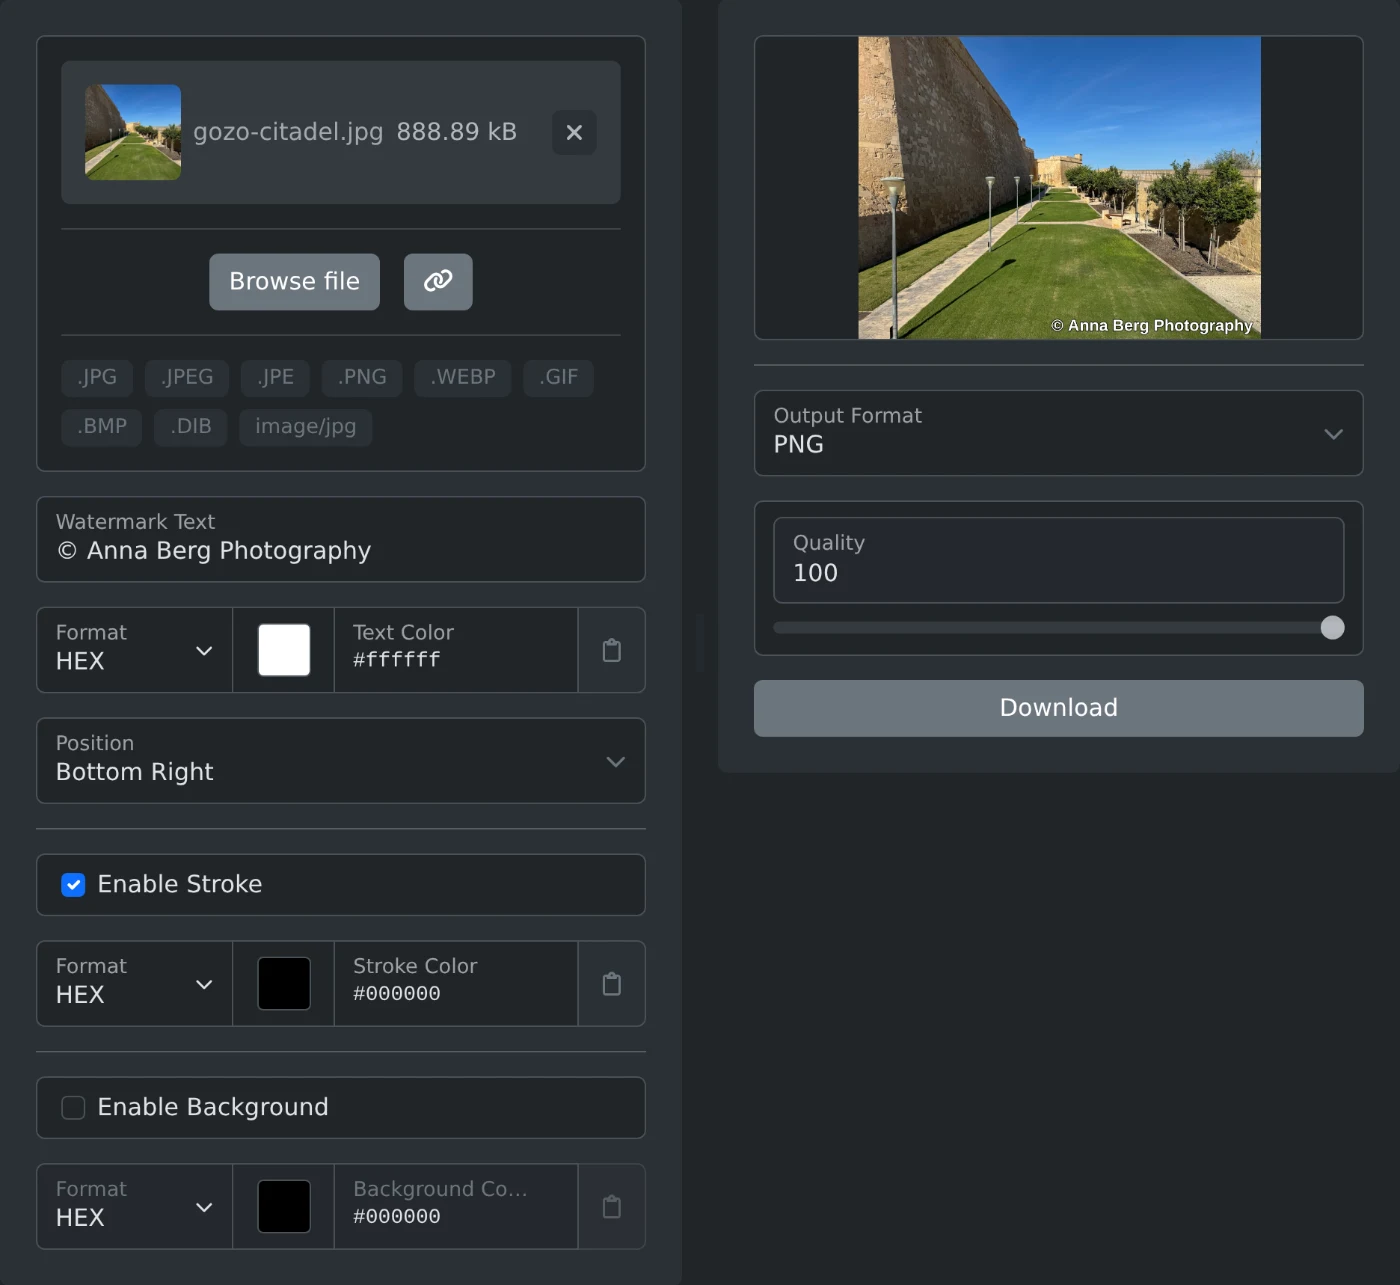Click the .GIF format tag
Image resolution: width=1400 pixels, height=1285 pixels.
coord(559,378)
